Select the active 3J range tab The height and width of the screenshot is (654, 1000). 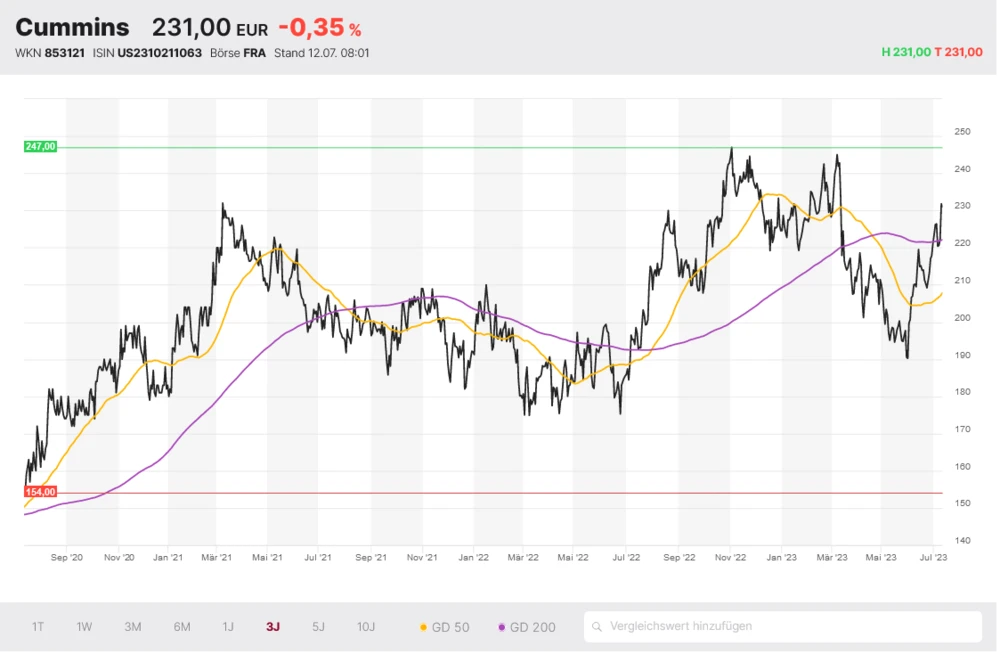273,627
